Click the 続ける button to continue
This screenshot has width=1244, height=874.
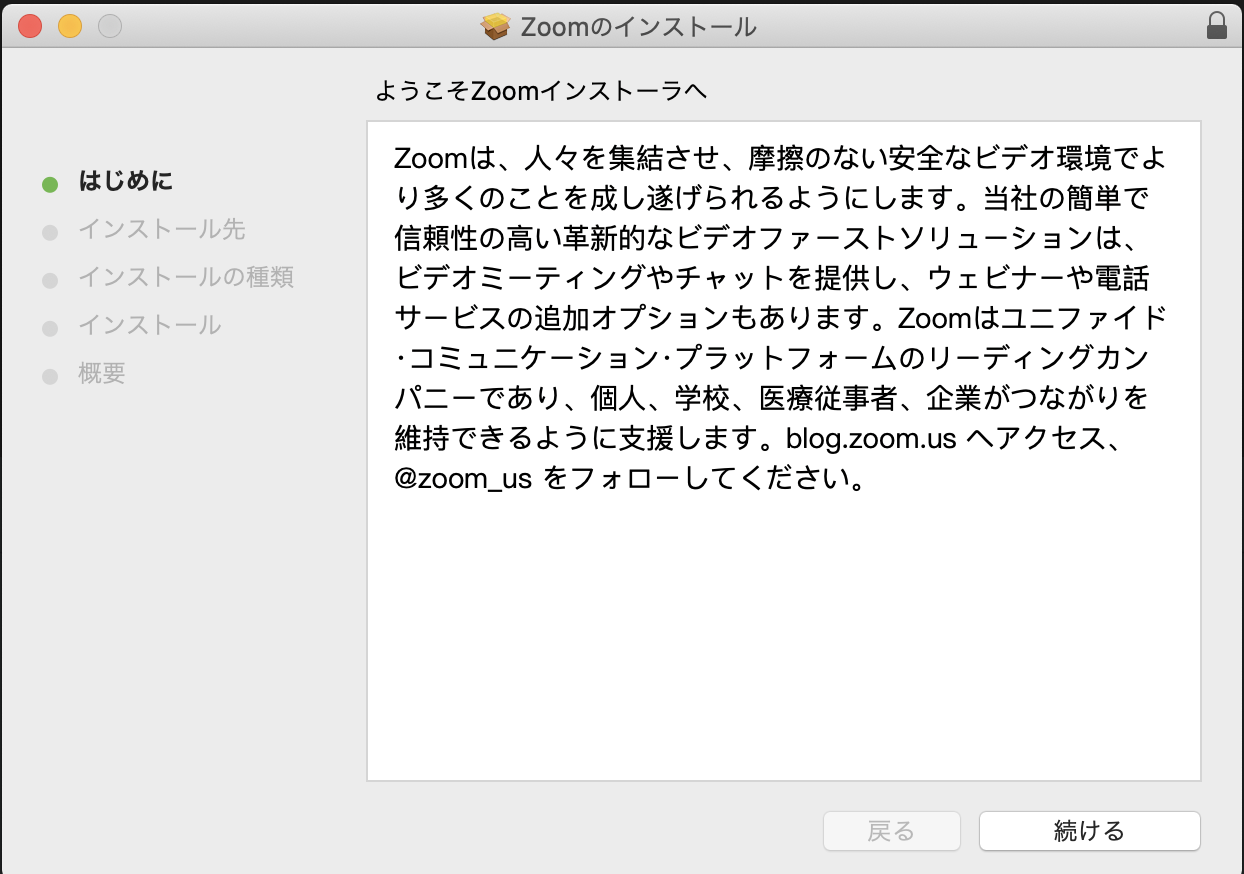coord(1089,830)
